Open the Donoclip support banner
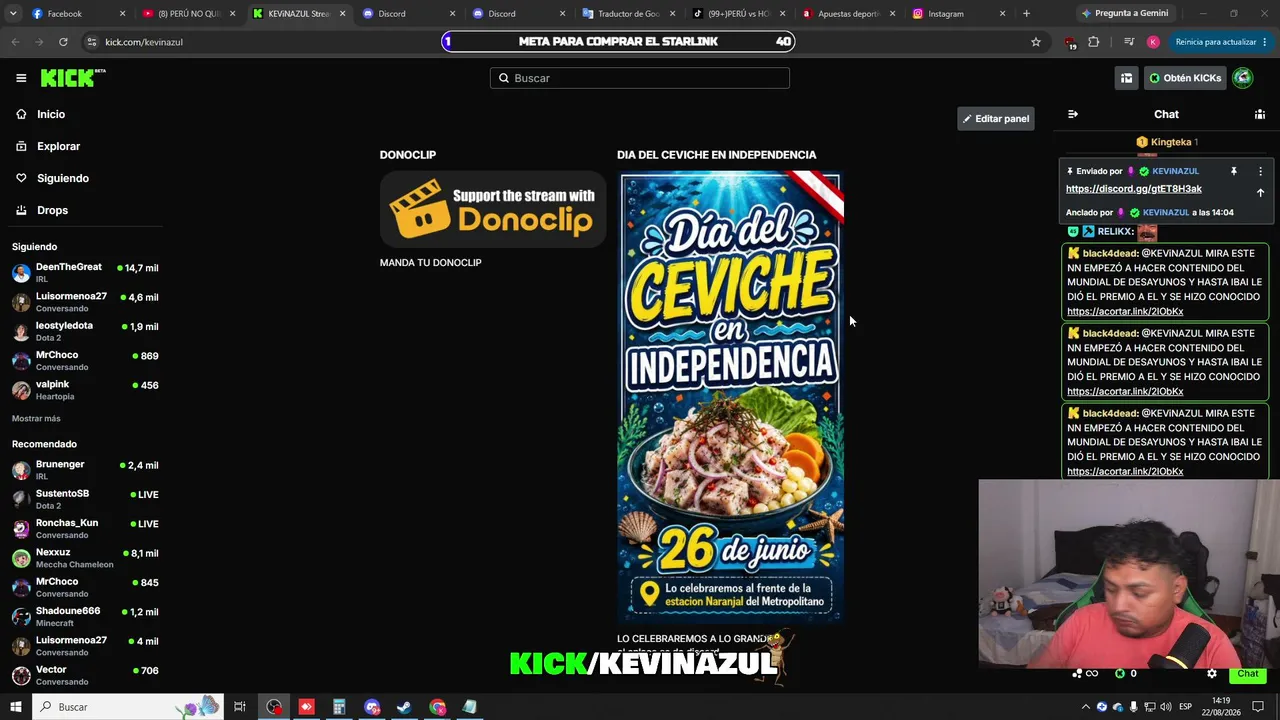Screen dimensions: 1280x720 [x=493, y=209]
